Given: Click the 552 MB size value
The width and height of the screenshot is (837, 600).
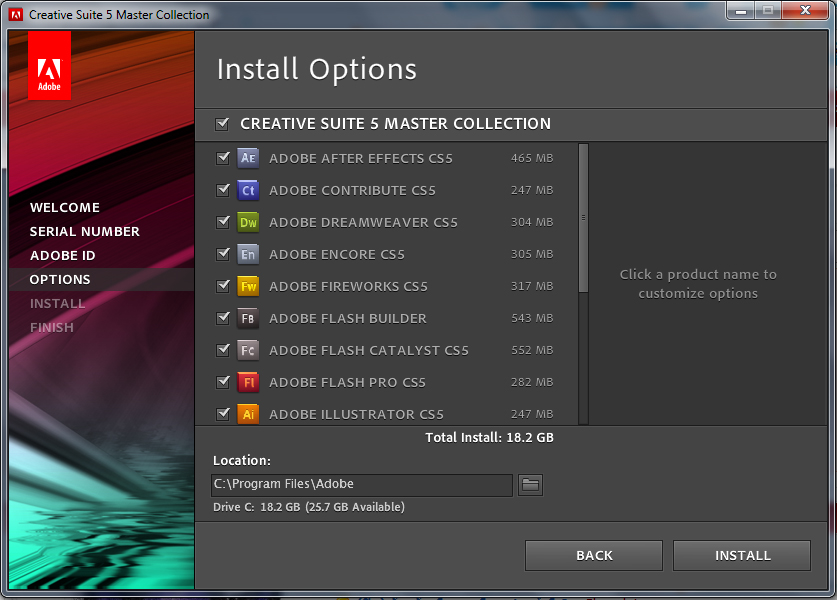Looking at the screenshot, I should click(x=532, y=350).
